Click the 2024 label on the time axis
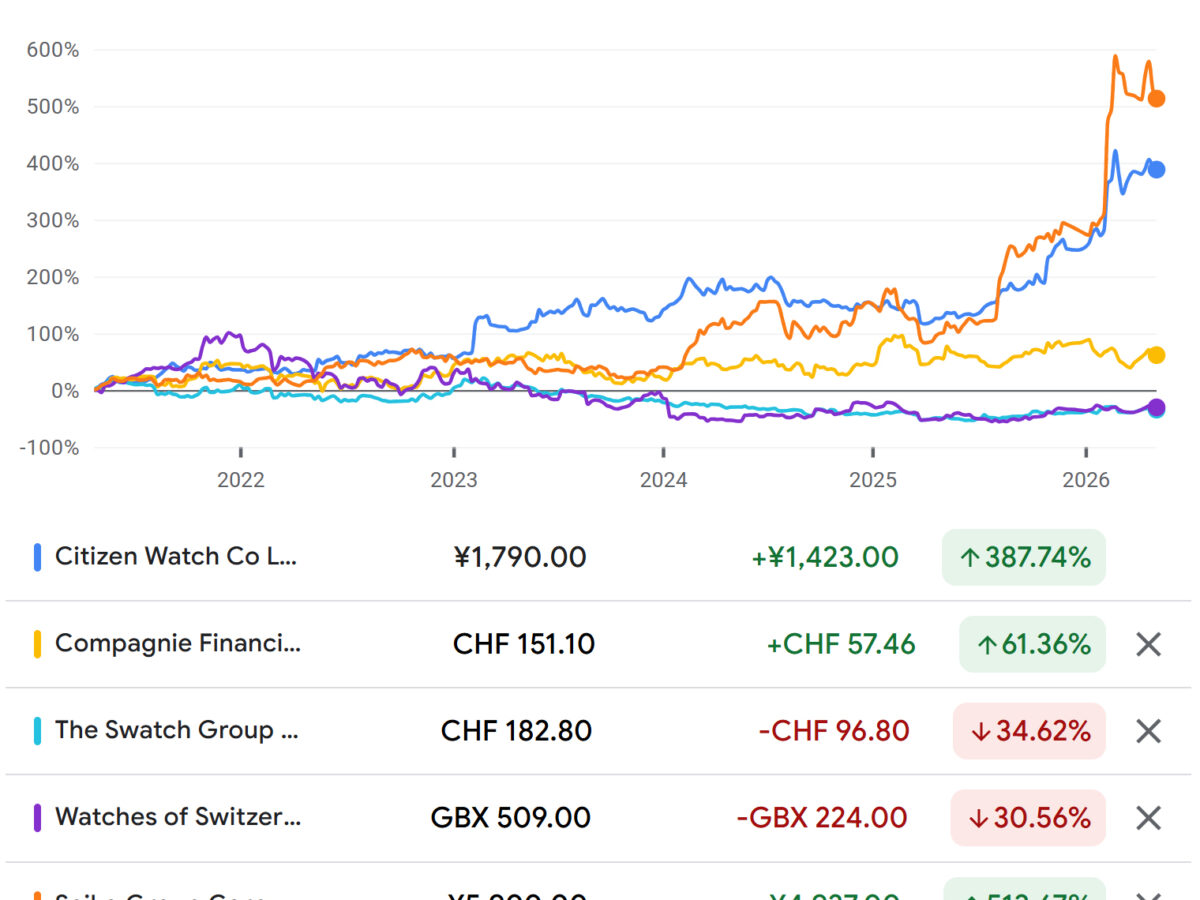This screenshot has height=900, width=1200. tap(663, 480)
